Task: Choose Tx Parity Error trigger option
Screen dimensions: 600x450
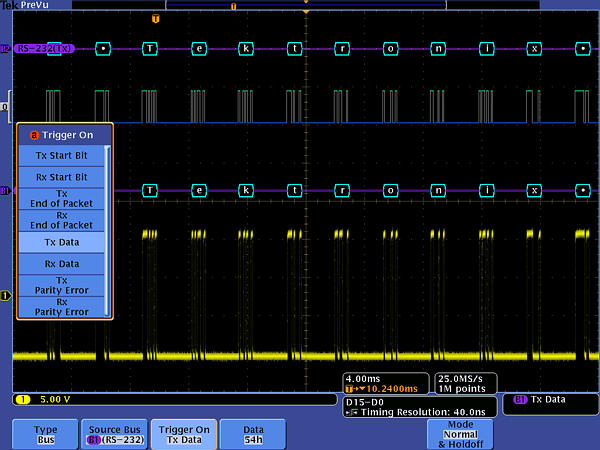Action: 62,285
